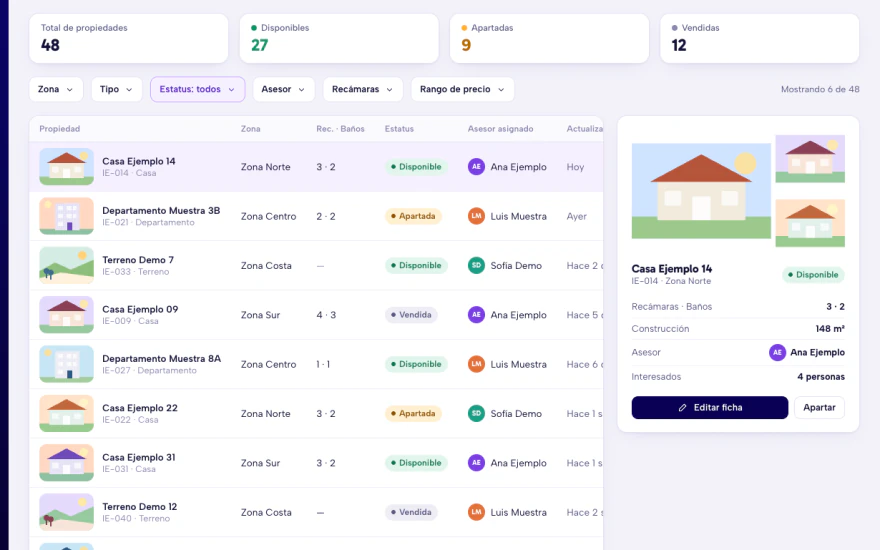Select Departamento Muestra 3B property name

point(161,210)
